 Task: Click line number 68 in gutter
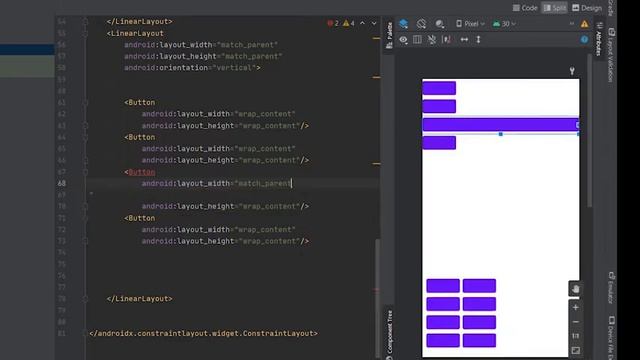[61, 184]
